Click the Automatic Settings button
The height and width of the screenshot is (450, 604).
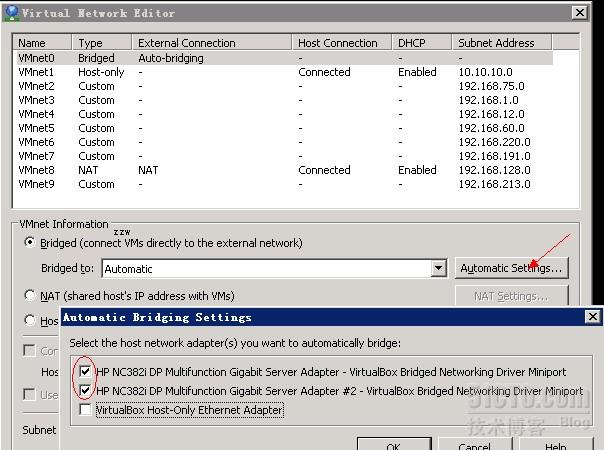(512, 269)
